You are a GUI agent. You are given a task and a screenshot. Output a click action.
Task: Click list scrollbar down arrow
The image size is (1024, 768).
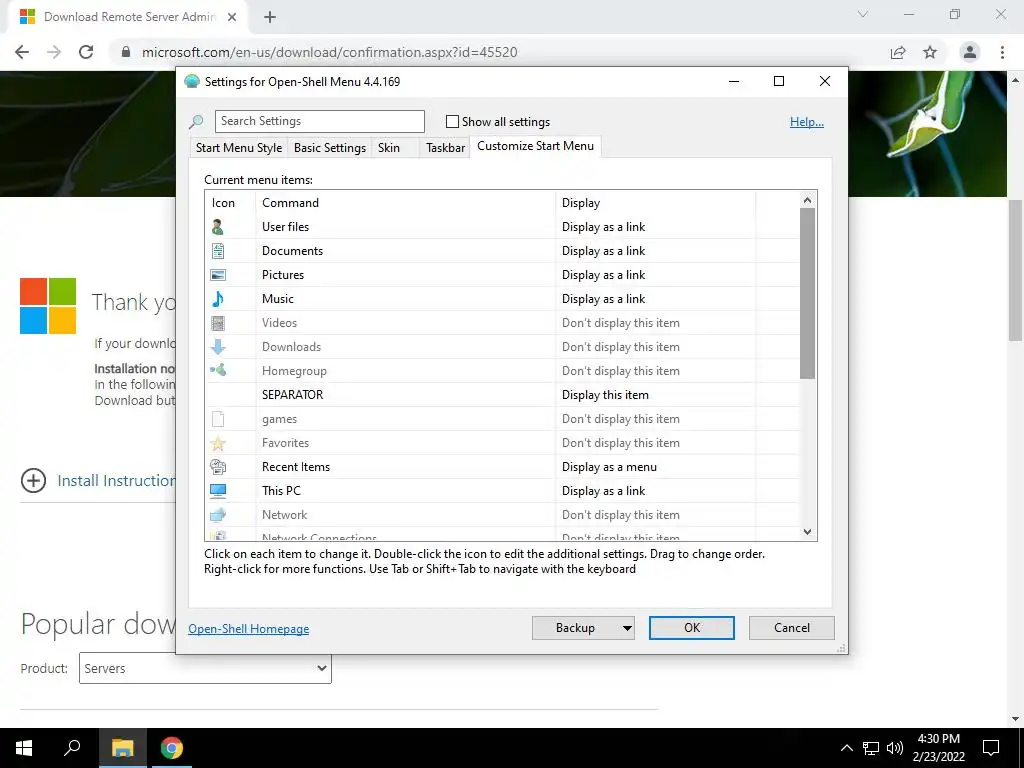point(807,532)
